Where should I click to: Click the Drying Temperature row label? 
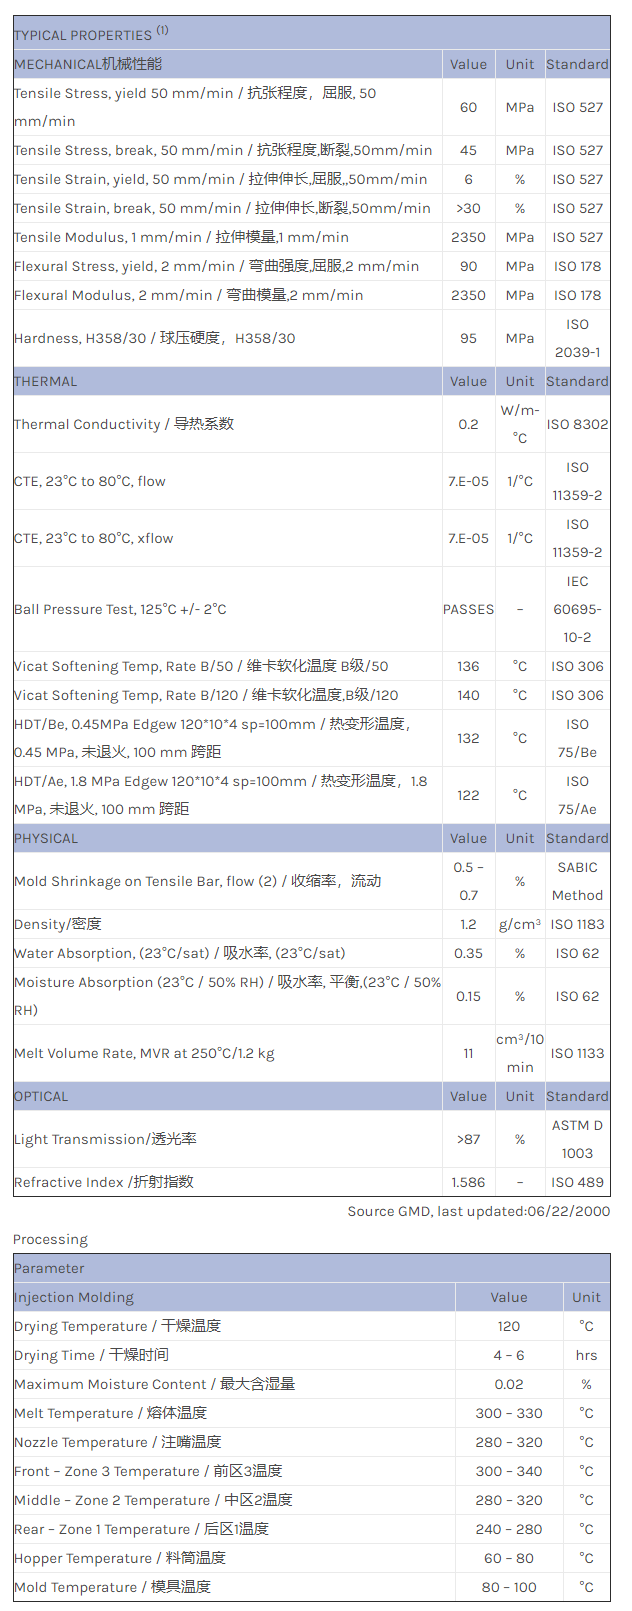pyautogui.click(x=117, y=1326)
